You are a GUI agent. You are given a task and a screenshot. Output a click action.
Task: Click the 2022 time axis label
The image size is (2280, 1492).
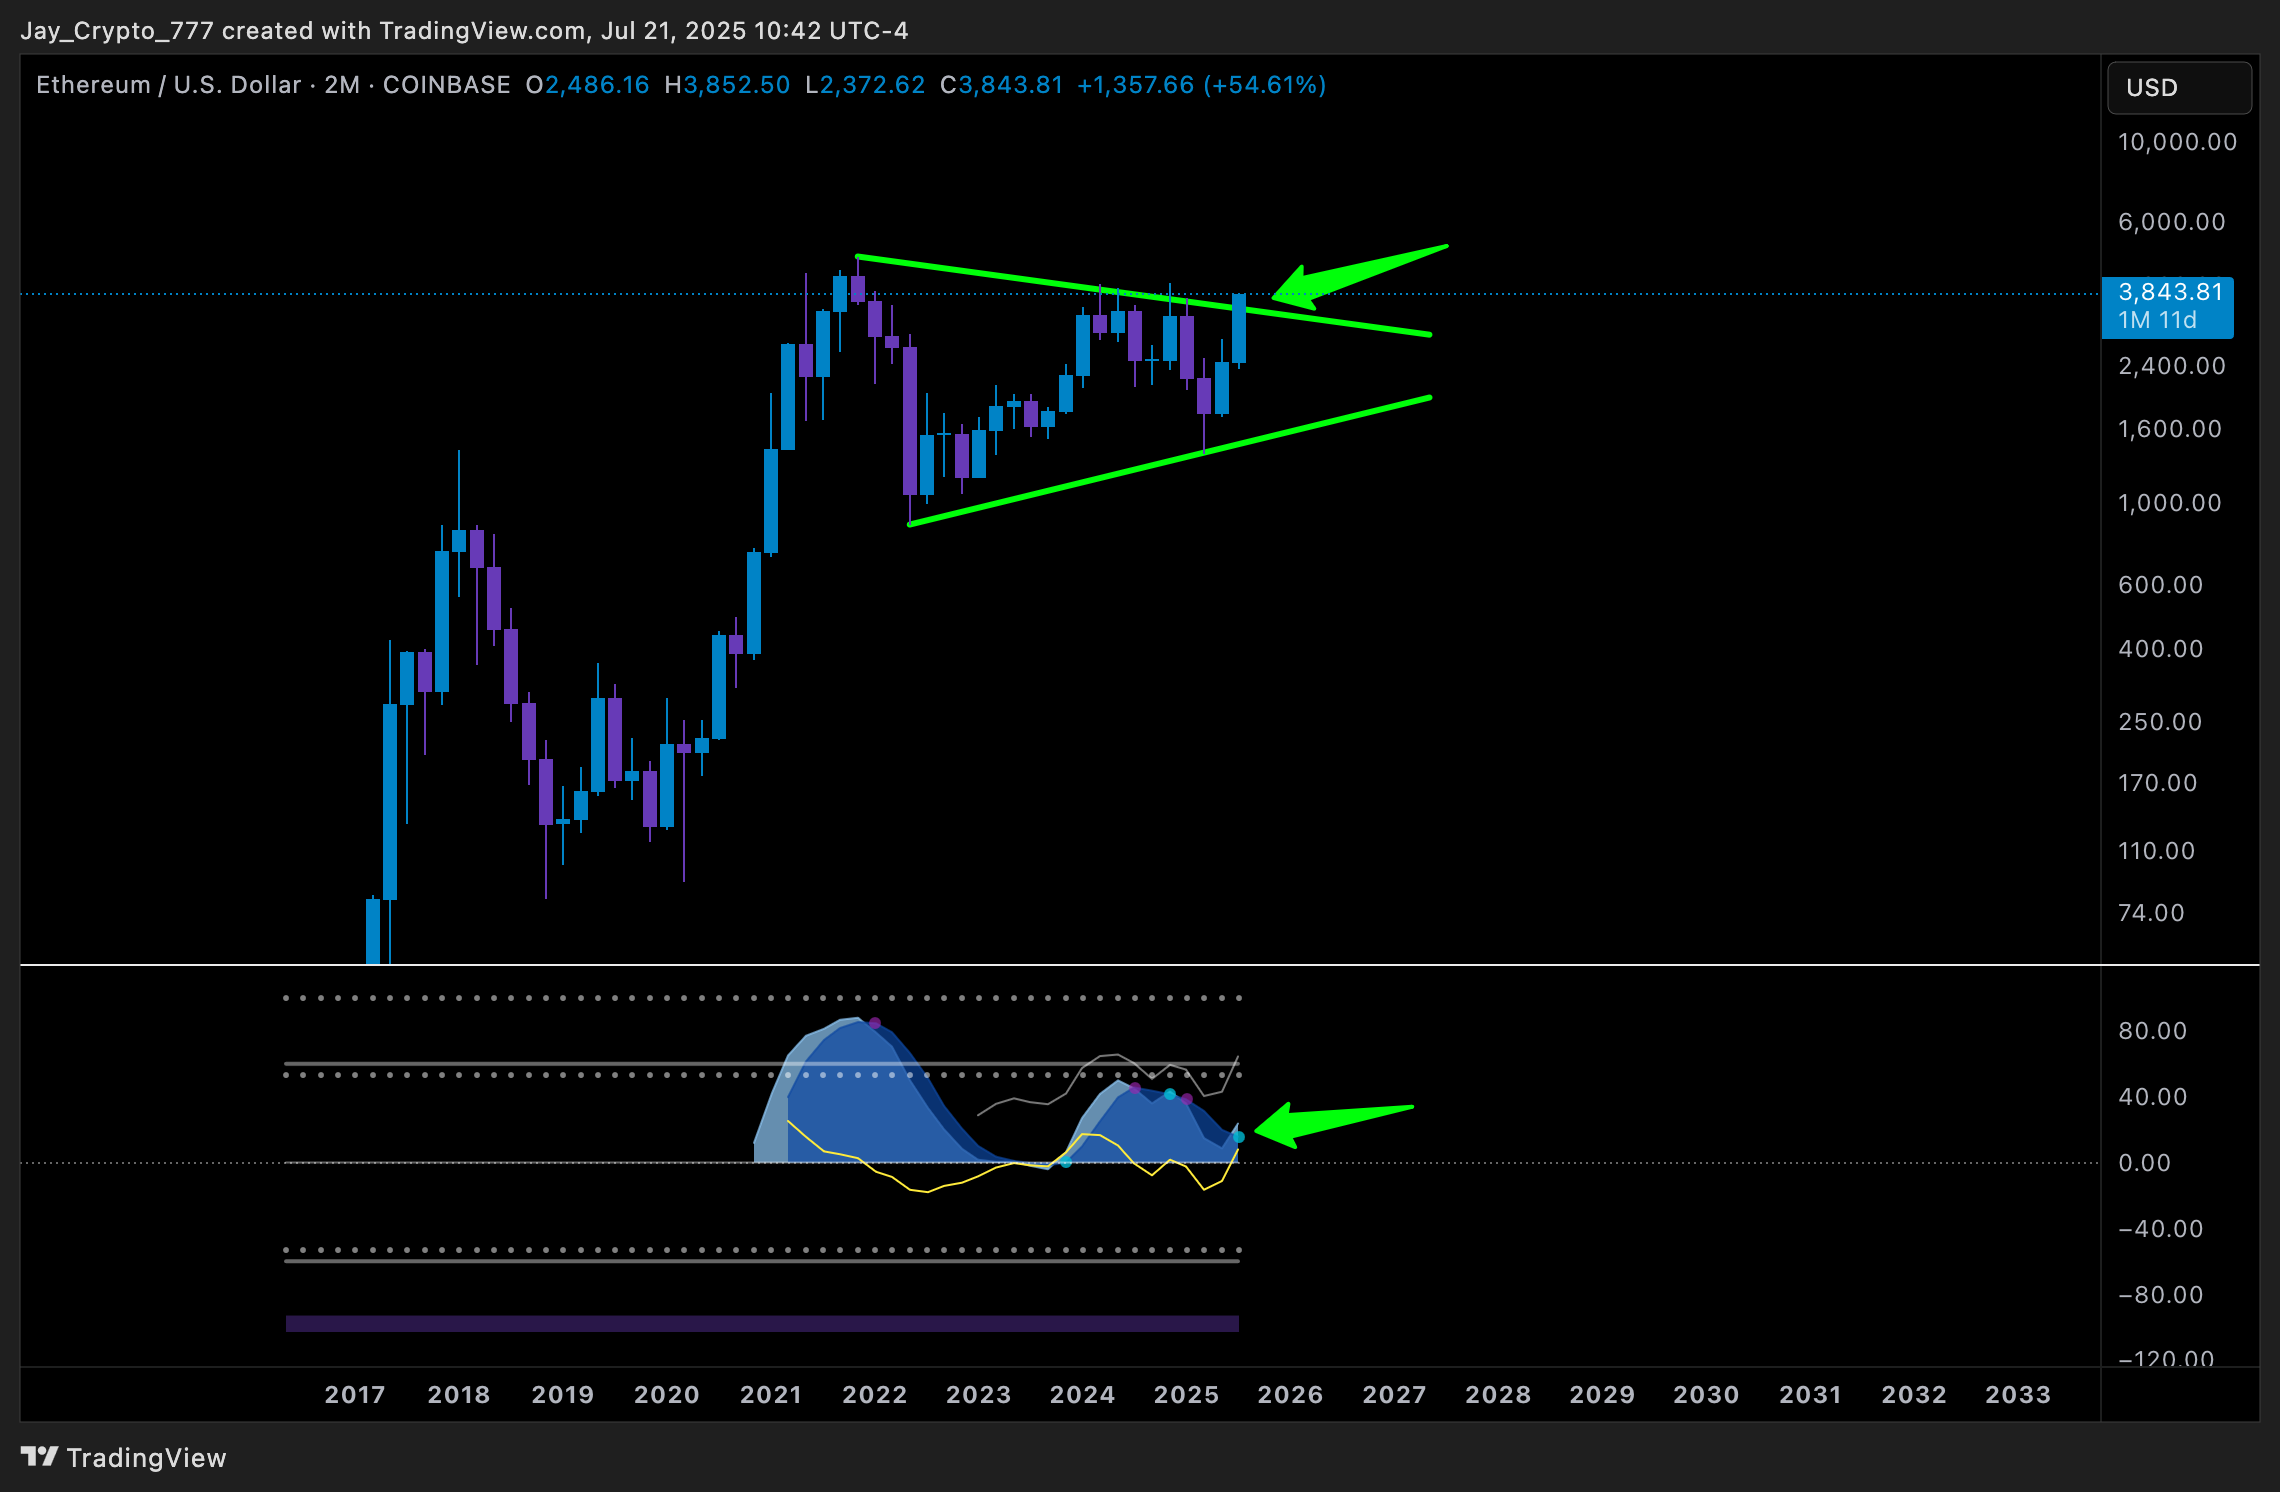coord(875,1395)
